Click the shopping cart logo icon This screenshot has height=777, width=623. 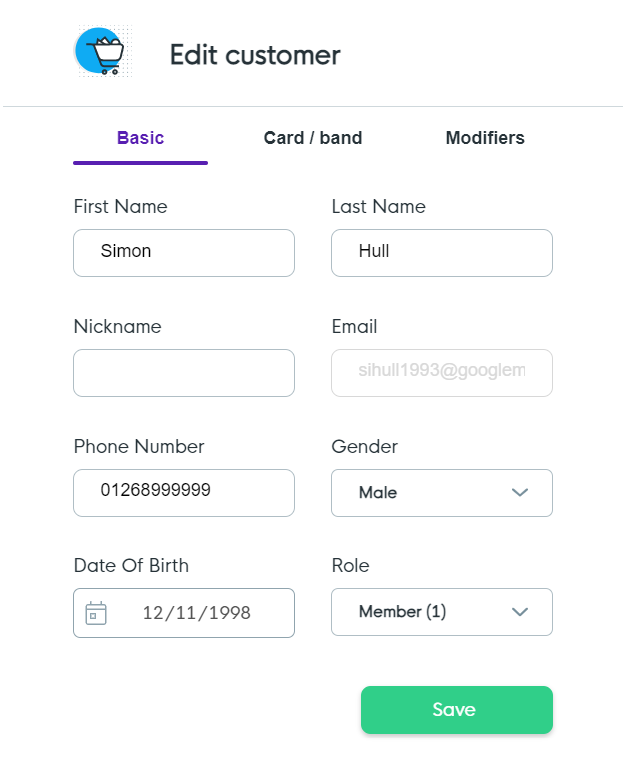[101, 52]
